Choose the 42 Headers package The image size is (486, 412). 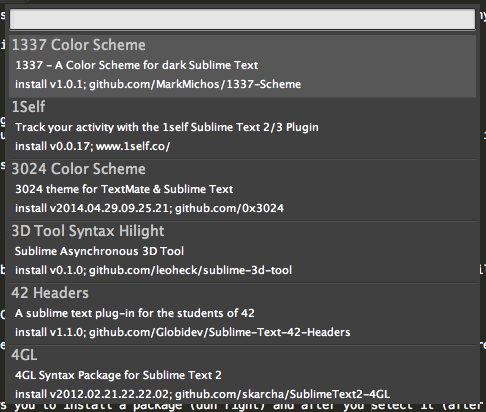pyautogui.click(x=242, y=314)
